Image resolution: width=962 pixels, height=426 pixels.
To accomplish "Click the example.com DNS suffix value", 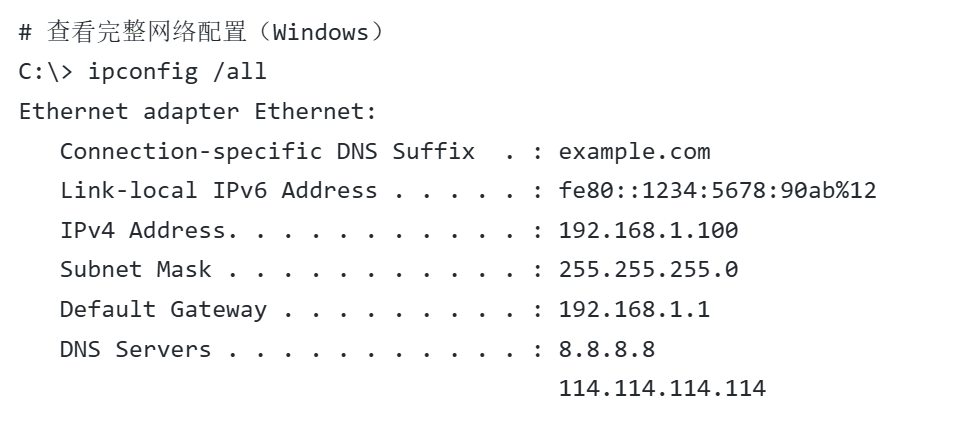I will [x=634, y=151].
